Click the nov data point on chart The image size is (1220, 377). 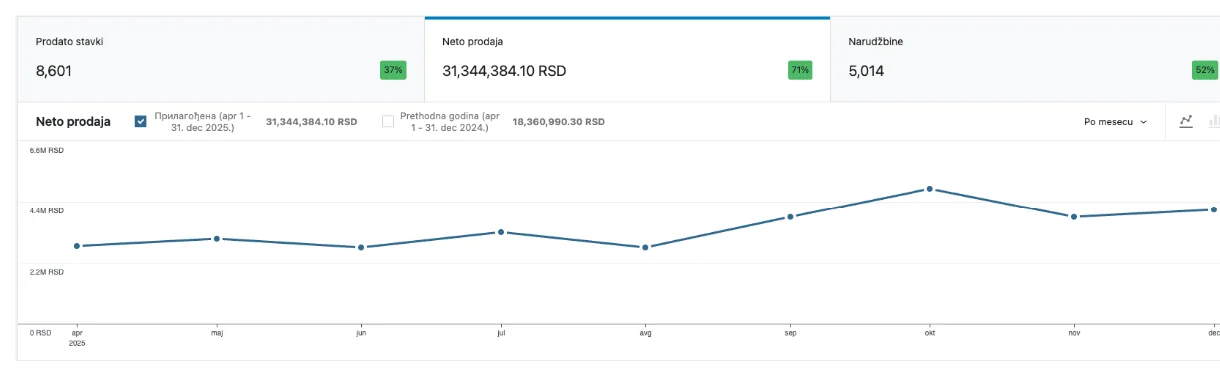[x=1073, y=216]
